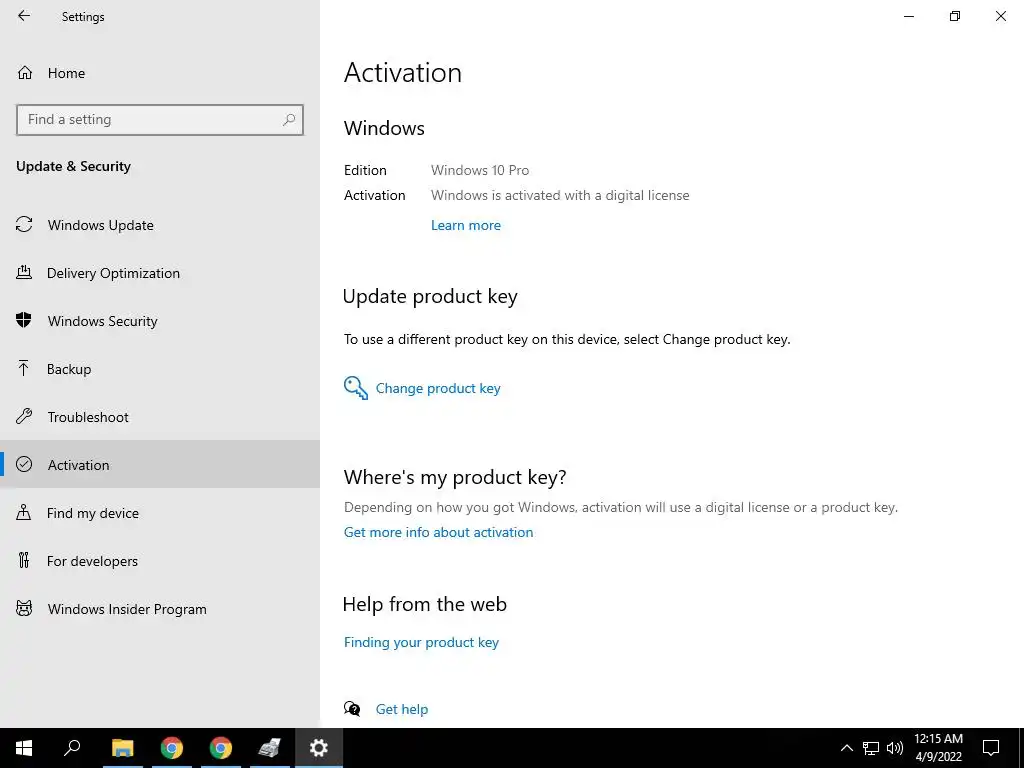1024x768 pixels.
Task: Click Change product key link
Action: point(438,389)
